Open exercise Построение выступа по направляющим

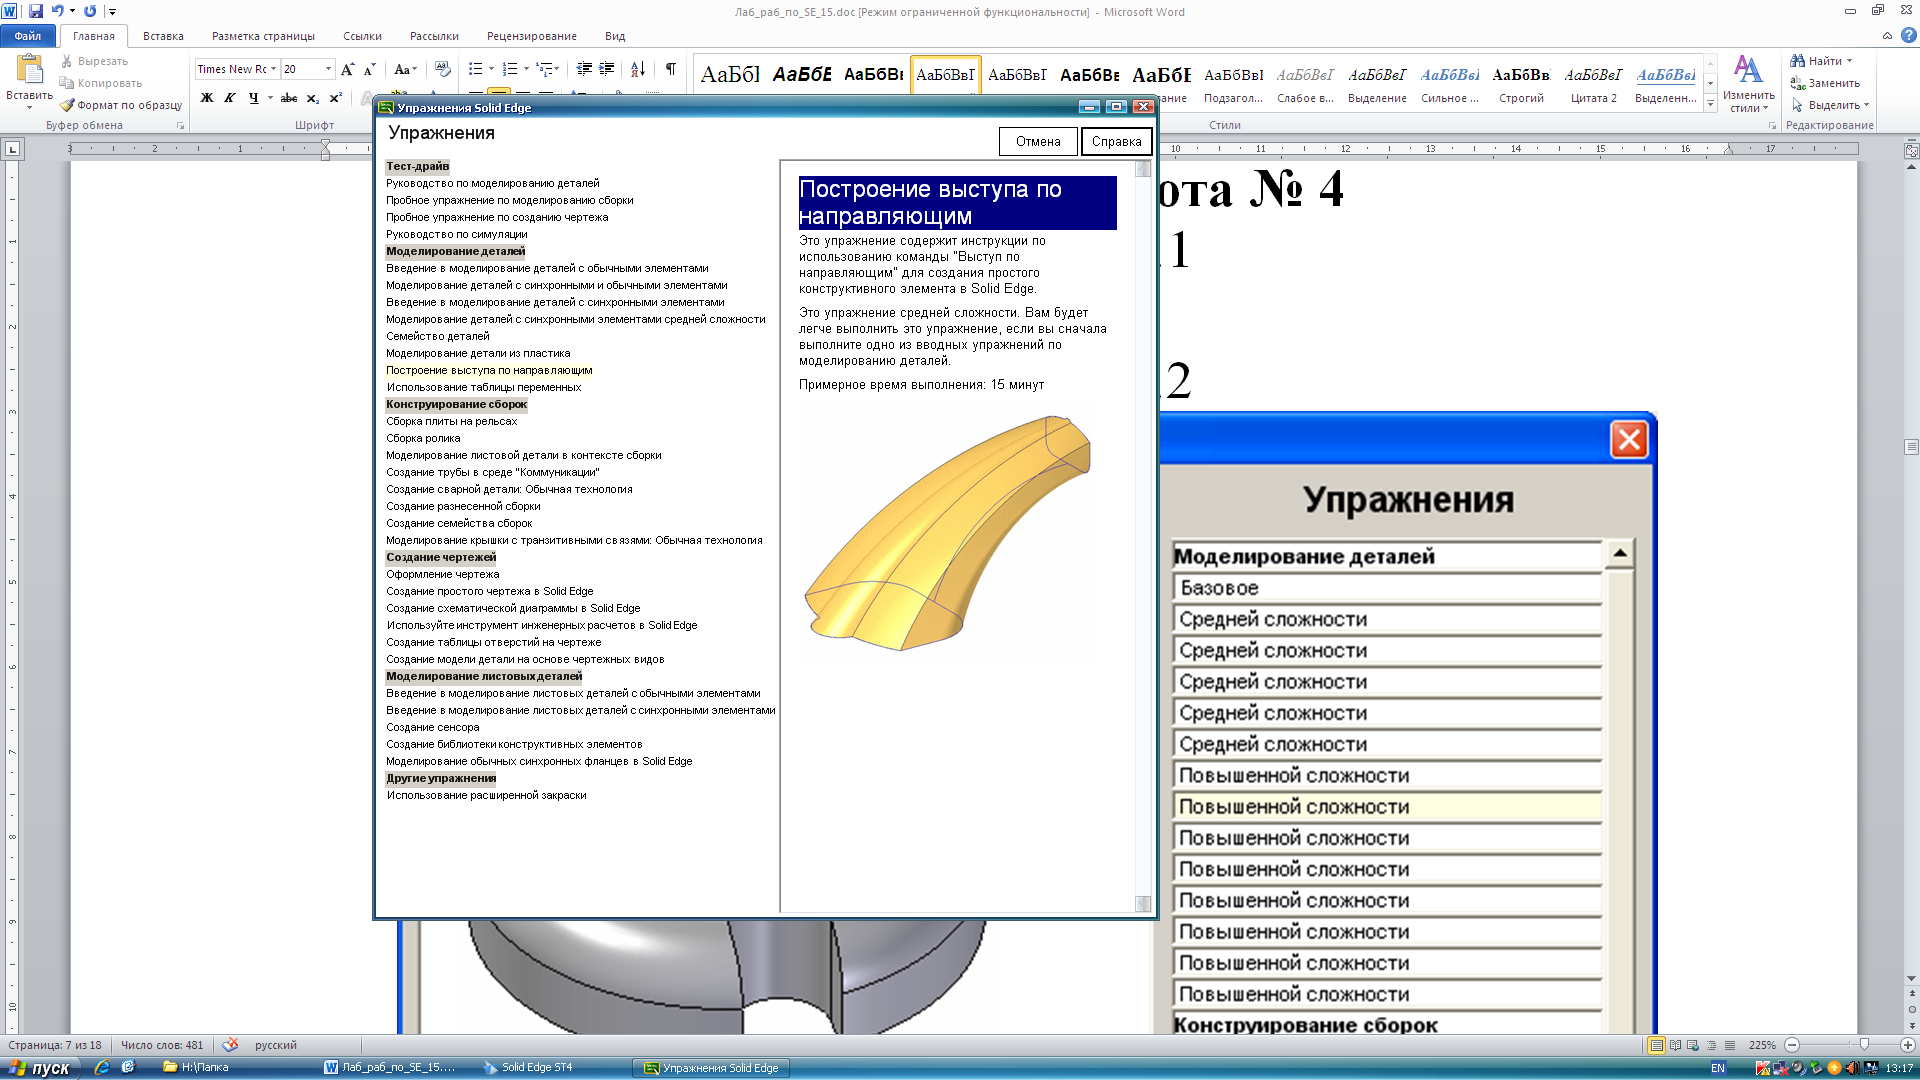click(489, 370)
